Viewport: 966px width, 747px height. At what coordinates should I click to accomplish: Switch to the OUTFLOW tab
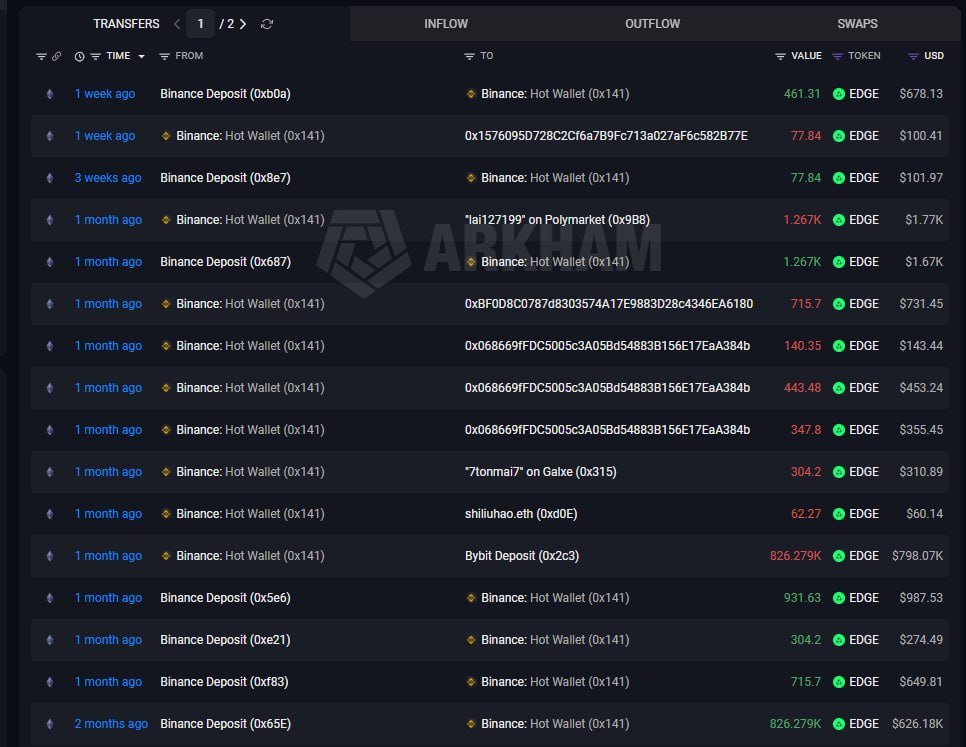(652, 24)
